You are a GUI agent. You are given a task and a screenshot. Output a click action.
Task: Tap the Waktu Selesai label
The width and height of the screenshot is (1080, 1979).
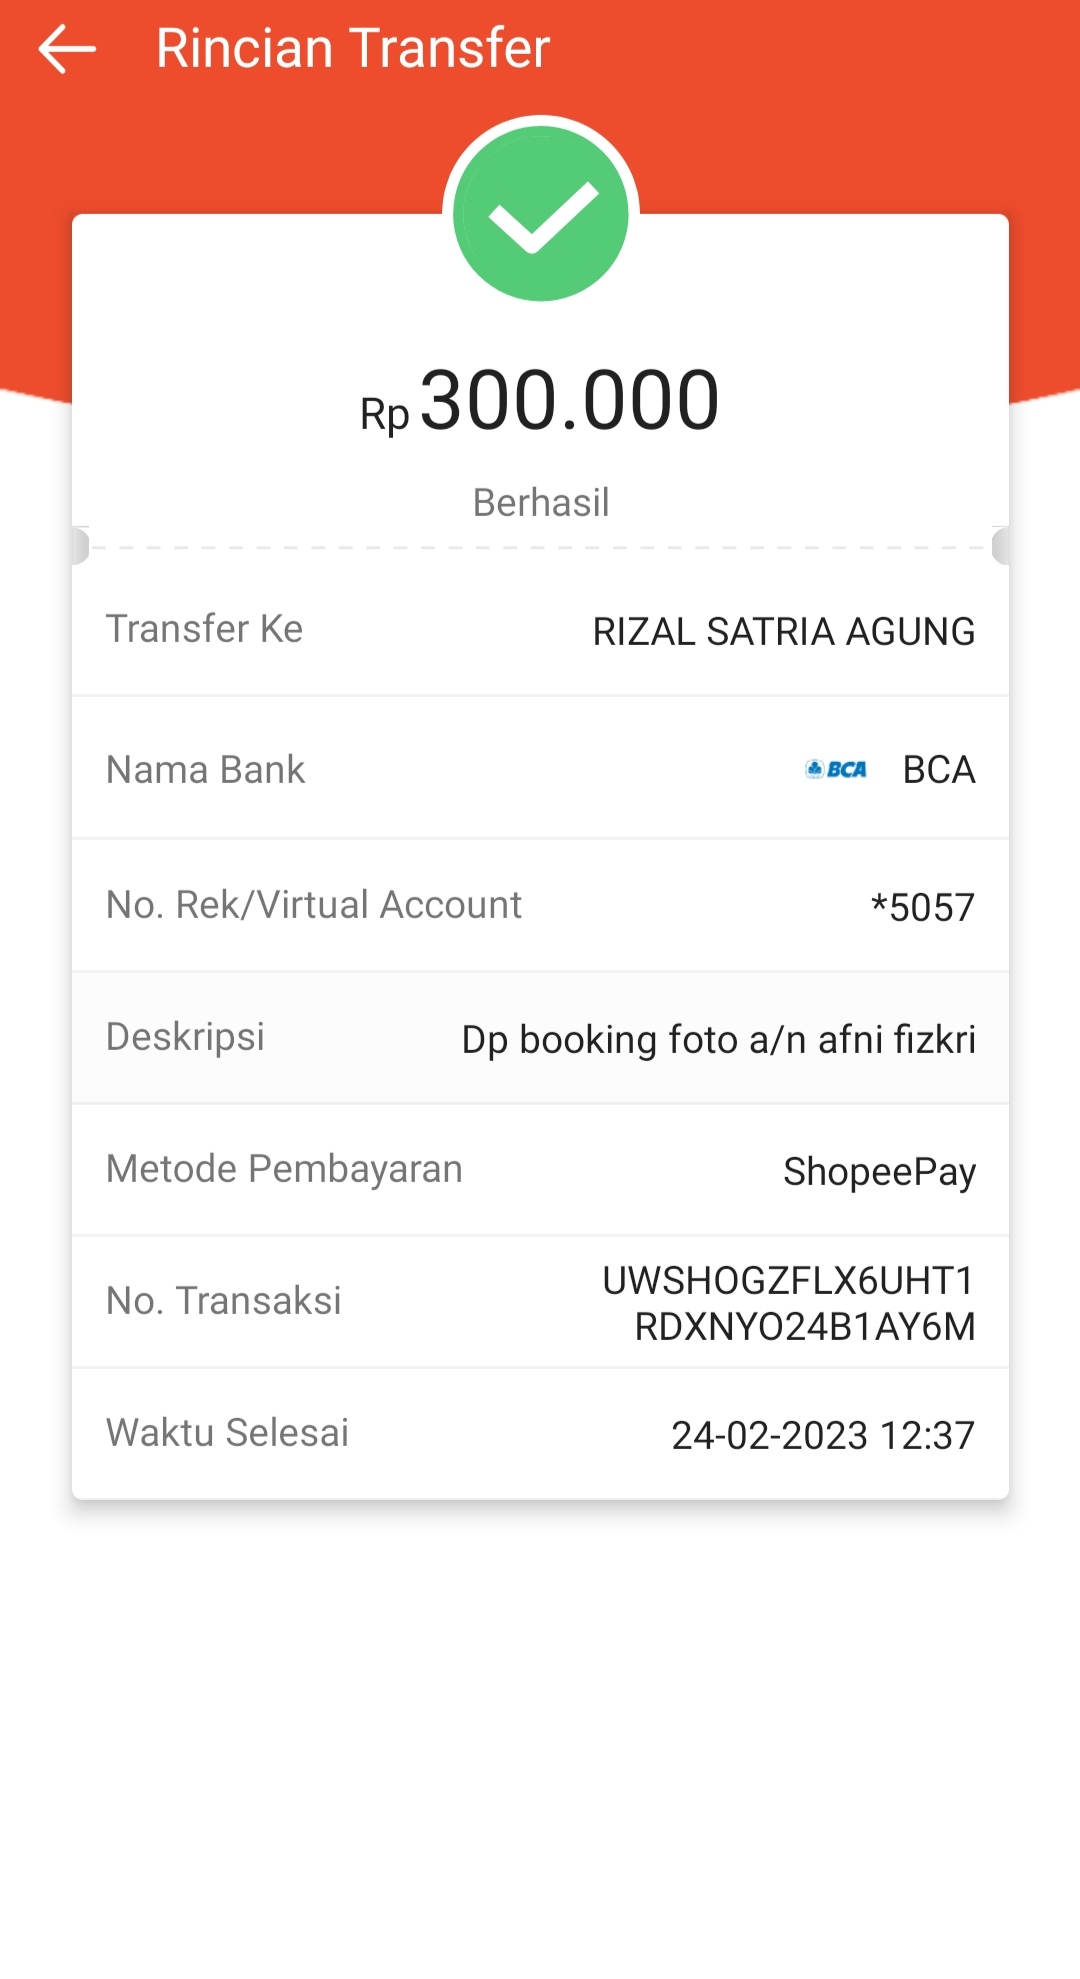[227, 1433]
